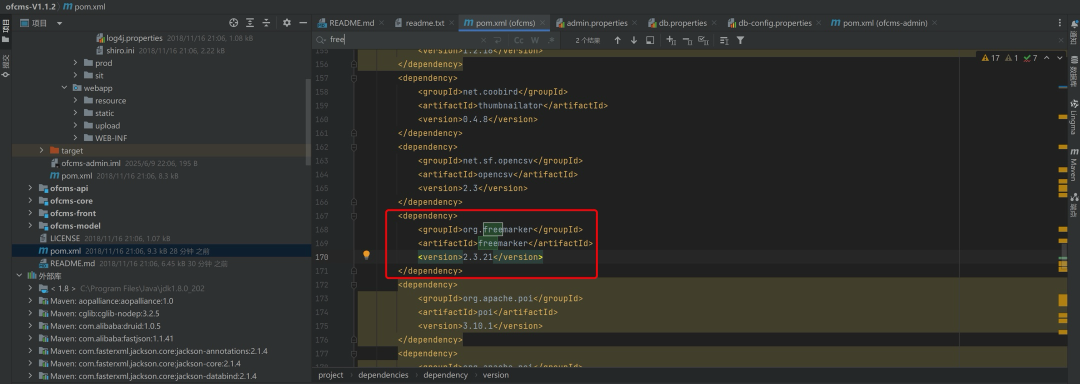The width and height of the screenshot is (1080, 384).
Task: Open search history magnifier icon
Action: click(320, 40)
